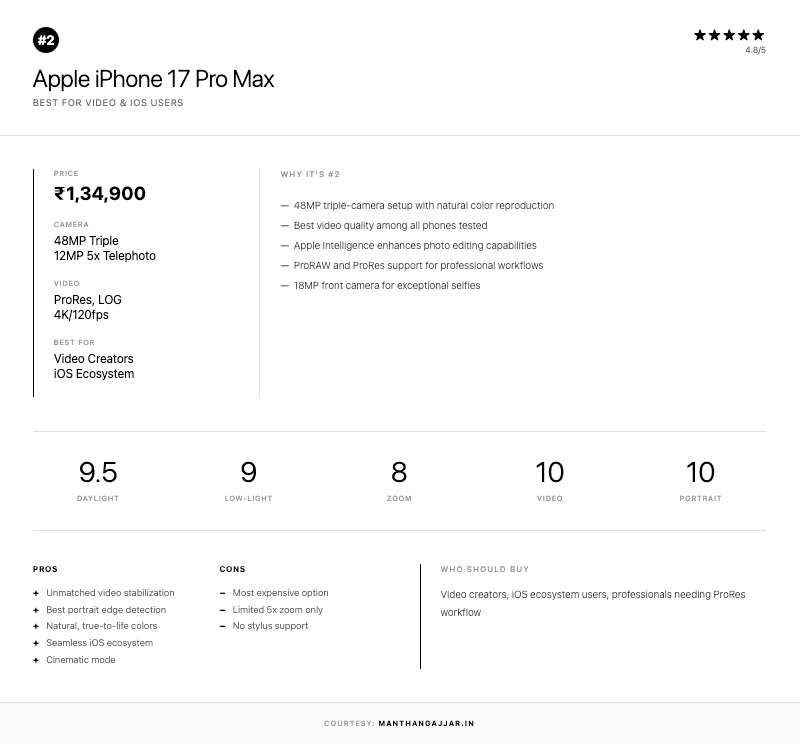Click the minus icon beside Limited 5x zoom only

pos(222,610)
